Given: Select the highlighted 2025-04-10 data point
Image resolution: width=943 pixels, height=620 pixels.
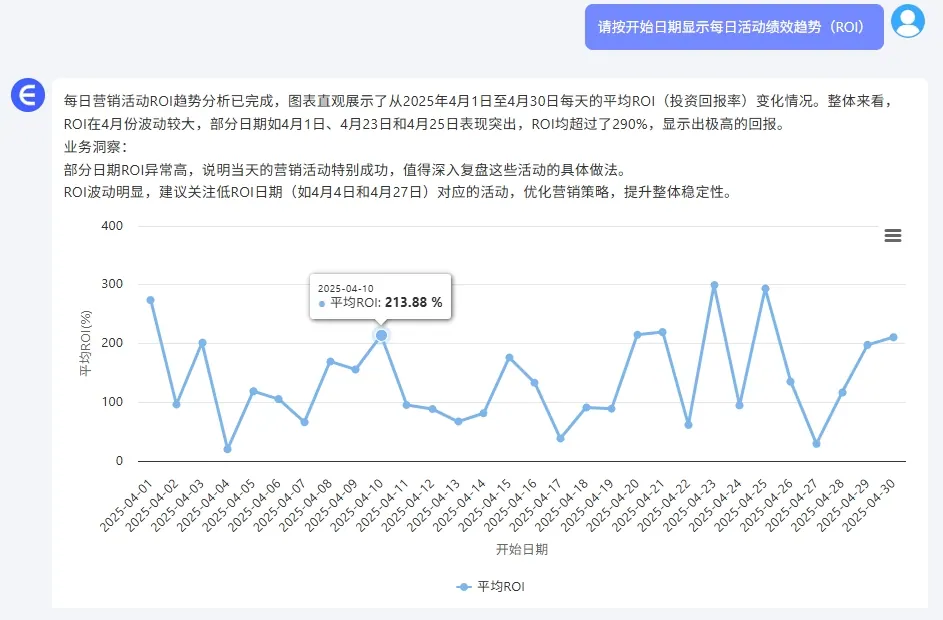Looking at the screenshot, I should click(381, 335).
